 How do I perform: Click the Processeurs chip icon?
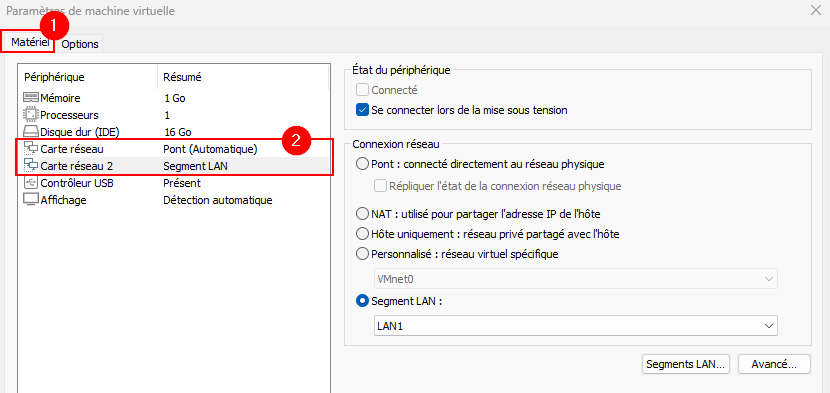tap(31, 115)
